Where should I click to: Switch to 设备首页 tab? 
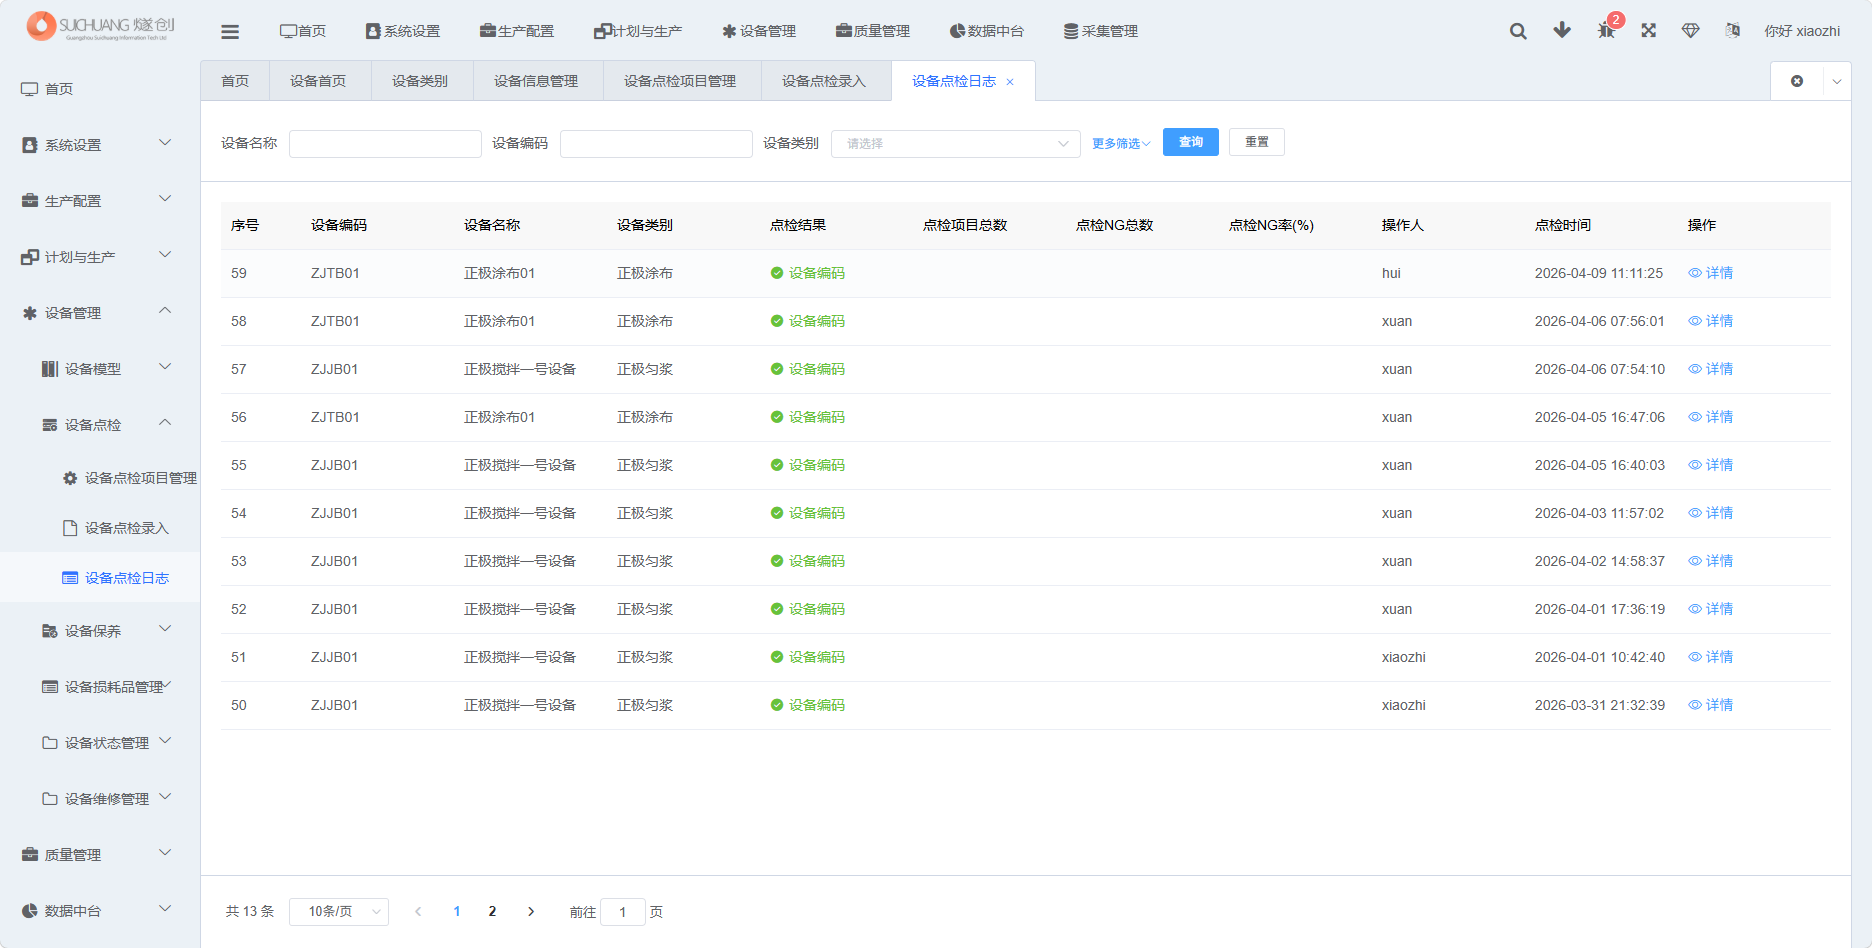click(318, 81)
